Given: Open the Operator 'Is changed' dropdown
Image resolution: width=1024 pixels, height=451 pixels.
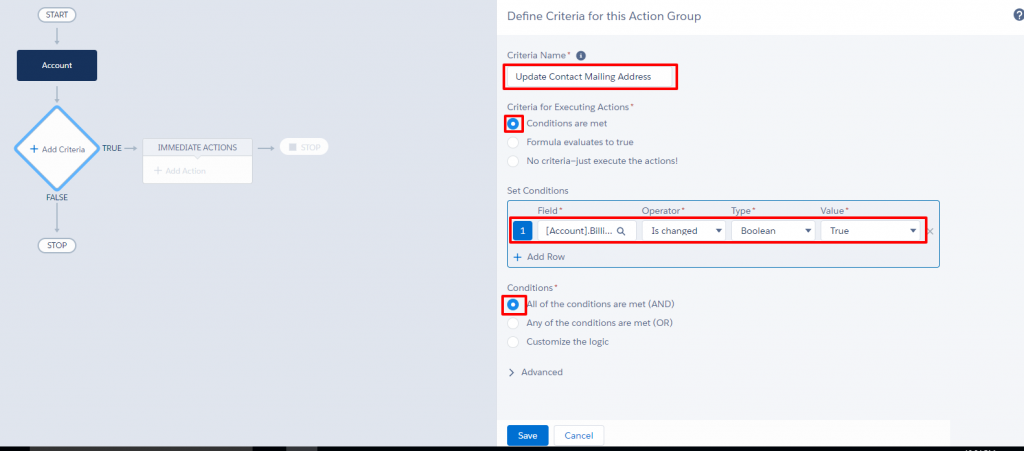Looking at the screenshot, I should tap(684, 230).
